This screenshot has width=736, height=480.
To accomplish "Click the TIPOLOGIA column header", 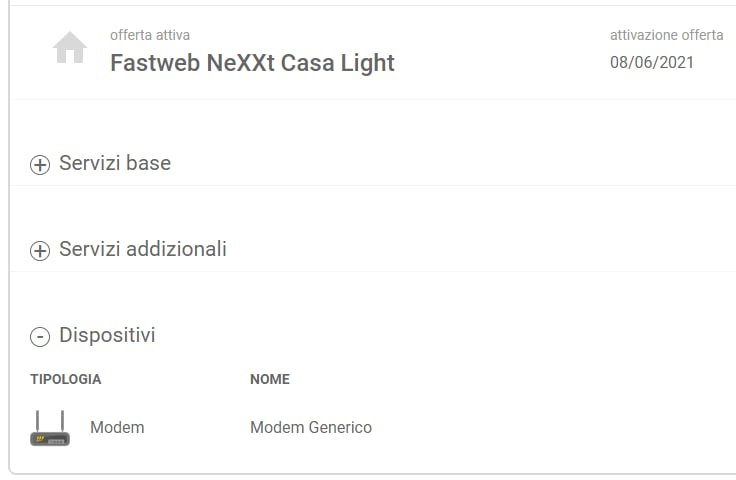I will 66,379.
